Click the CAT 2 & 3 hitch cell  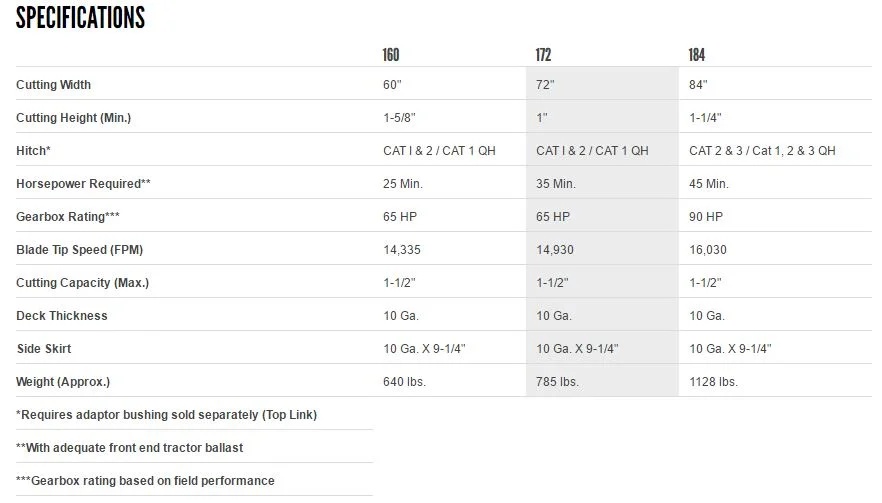762,151
